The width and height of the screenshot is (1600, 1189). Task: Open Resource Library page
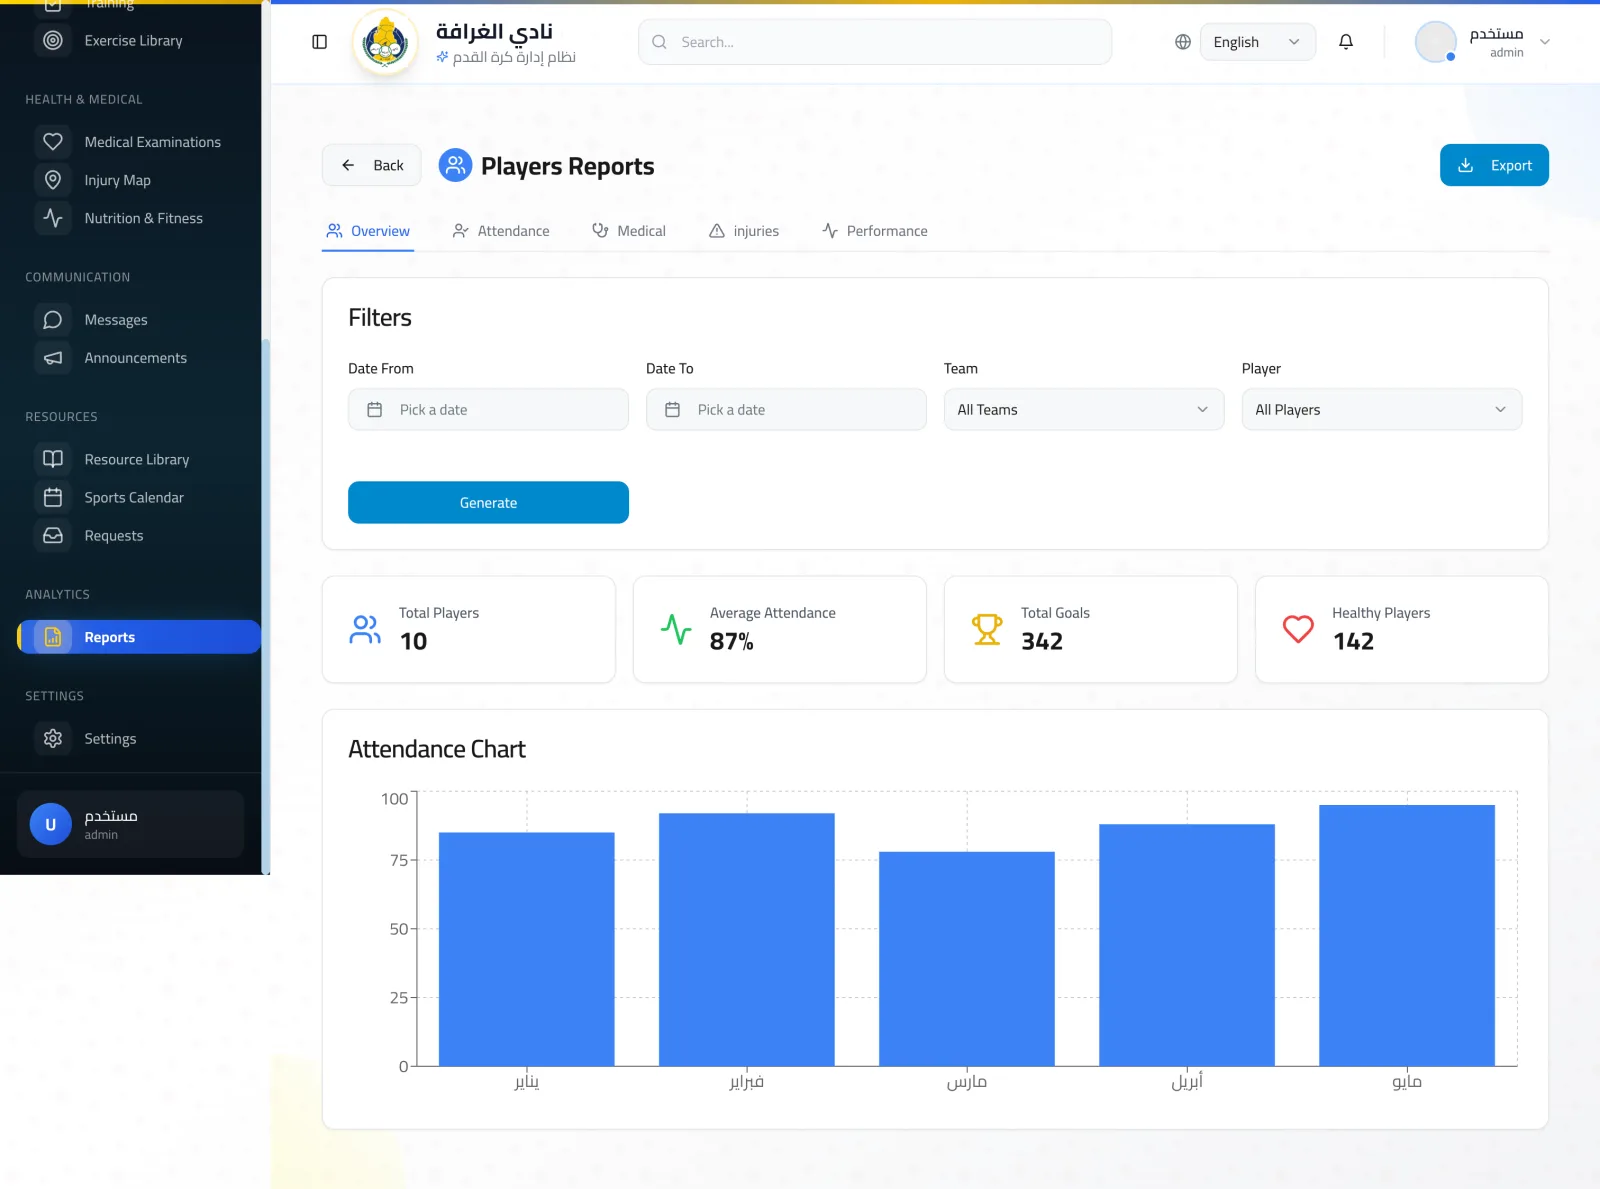(136, 459)
